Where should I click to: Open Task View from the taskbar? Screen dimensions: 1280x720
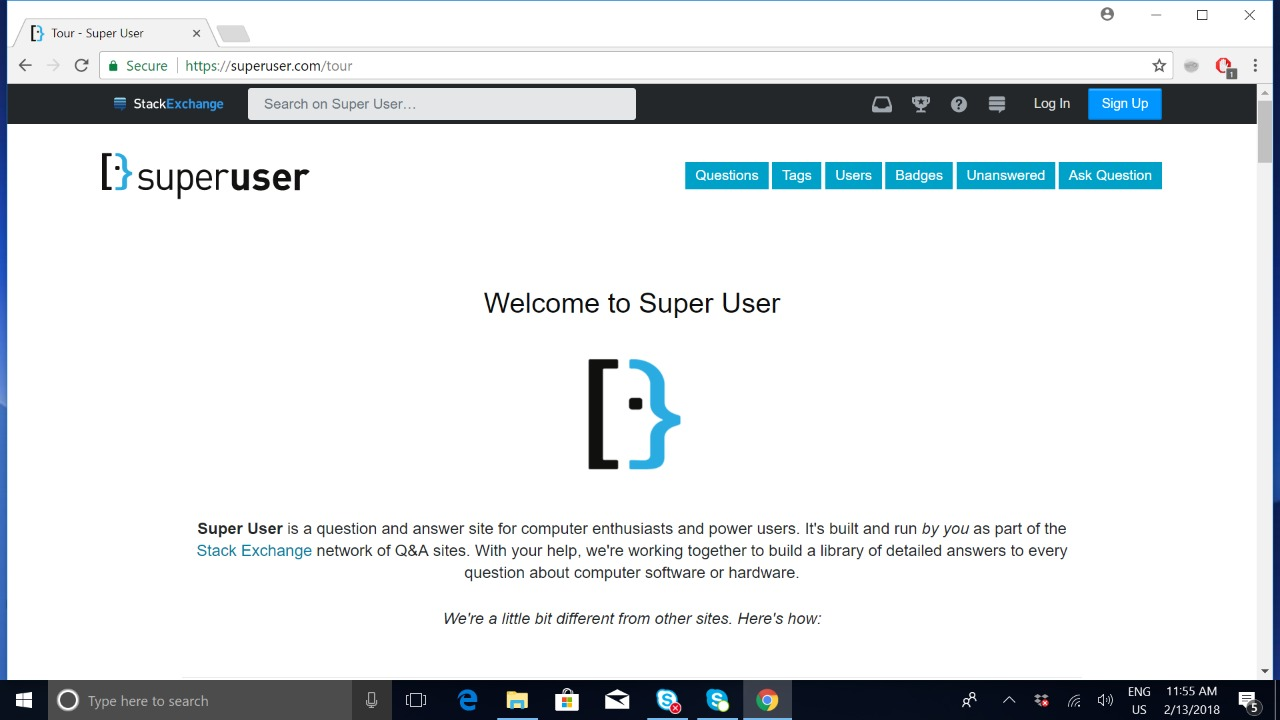[416, 700]
